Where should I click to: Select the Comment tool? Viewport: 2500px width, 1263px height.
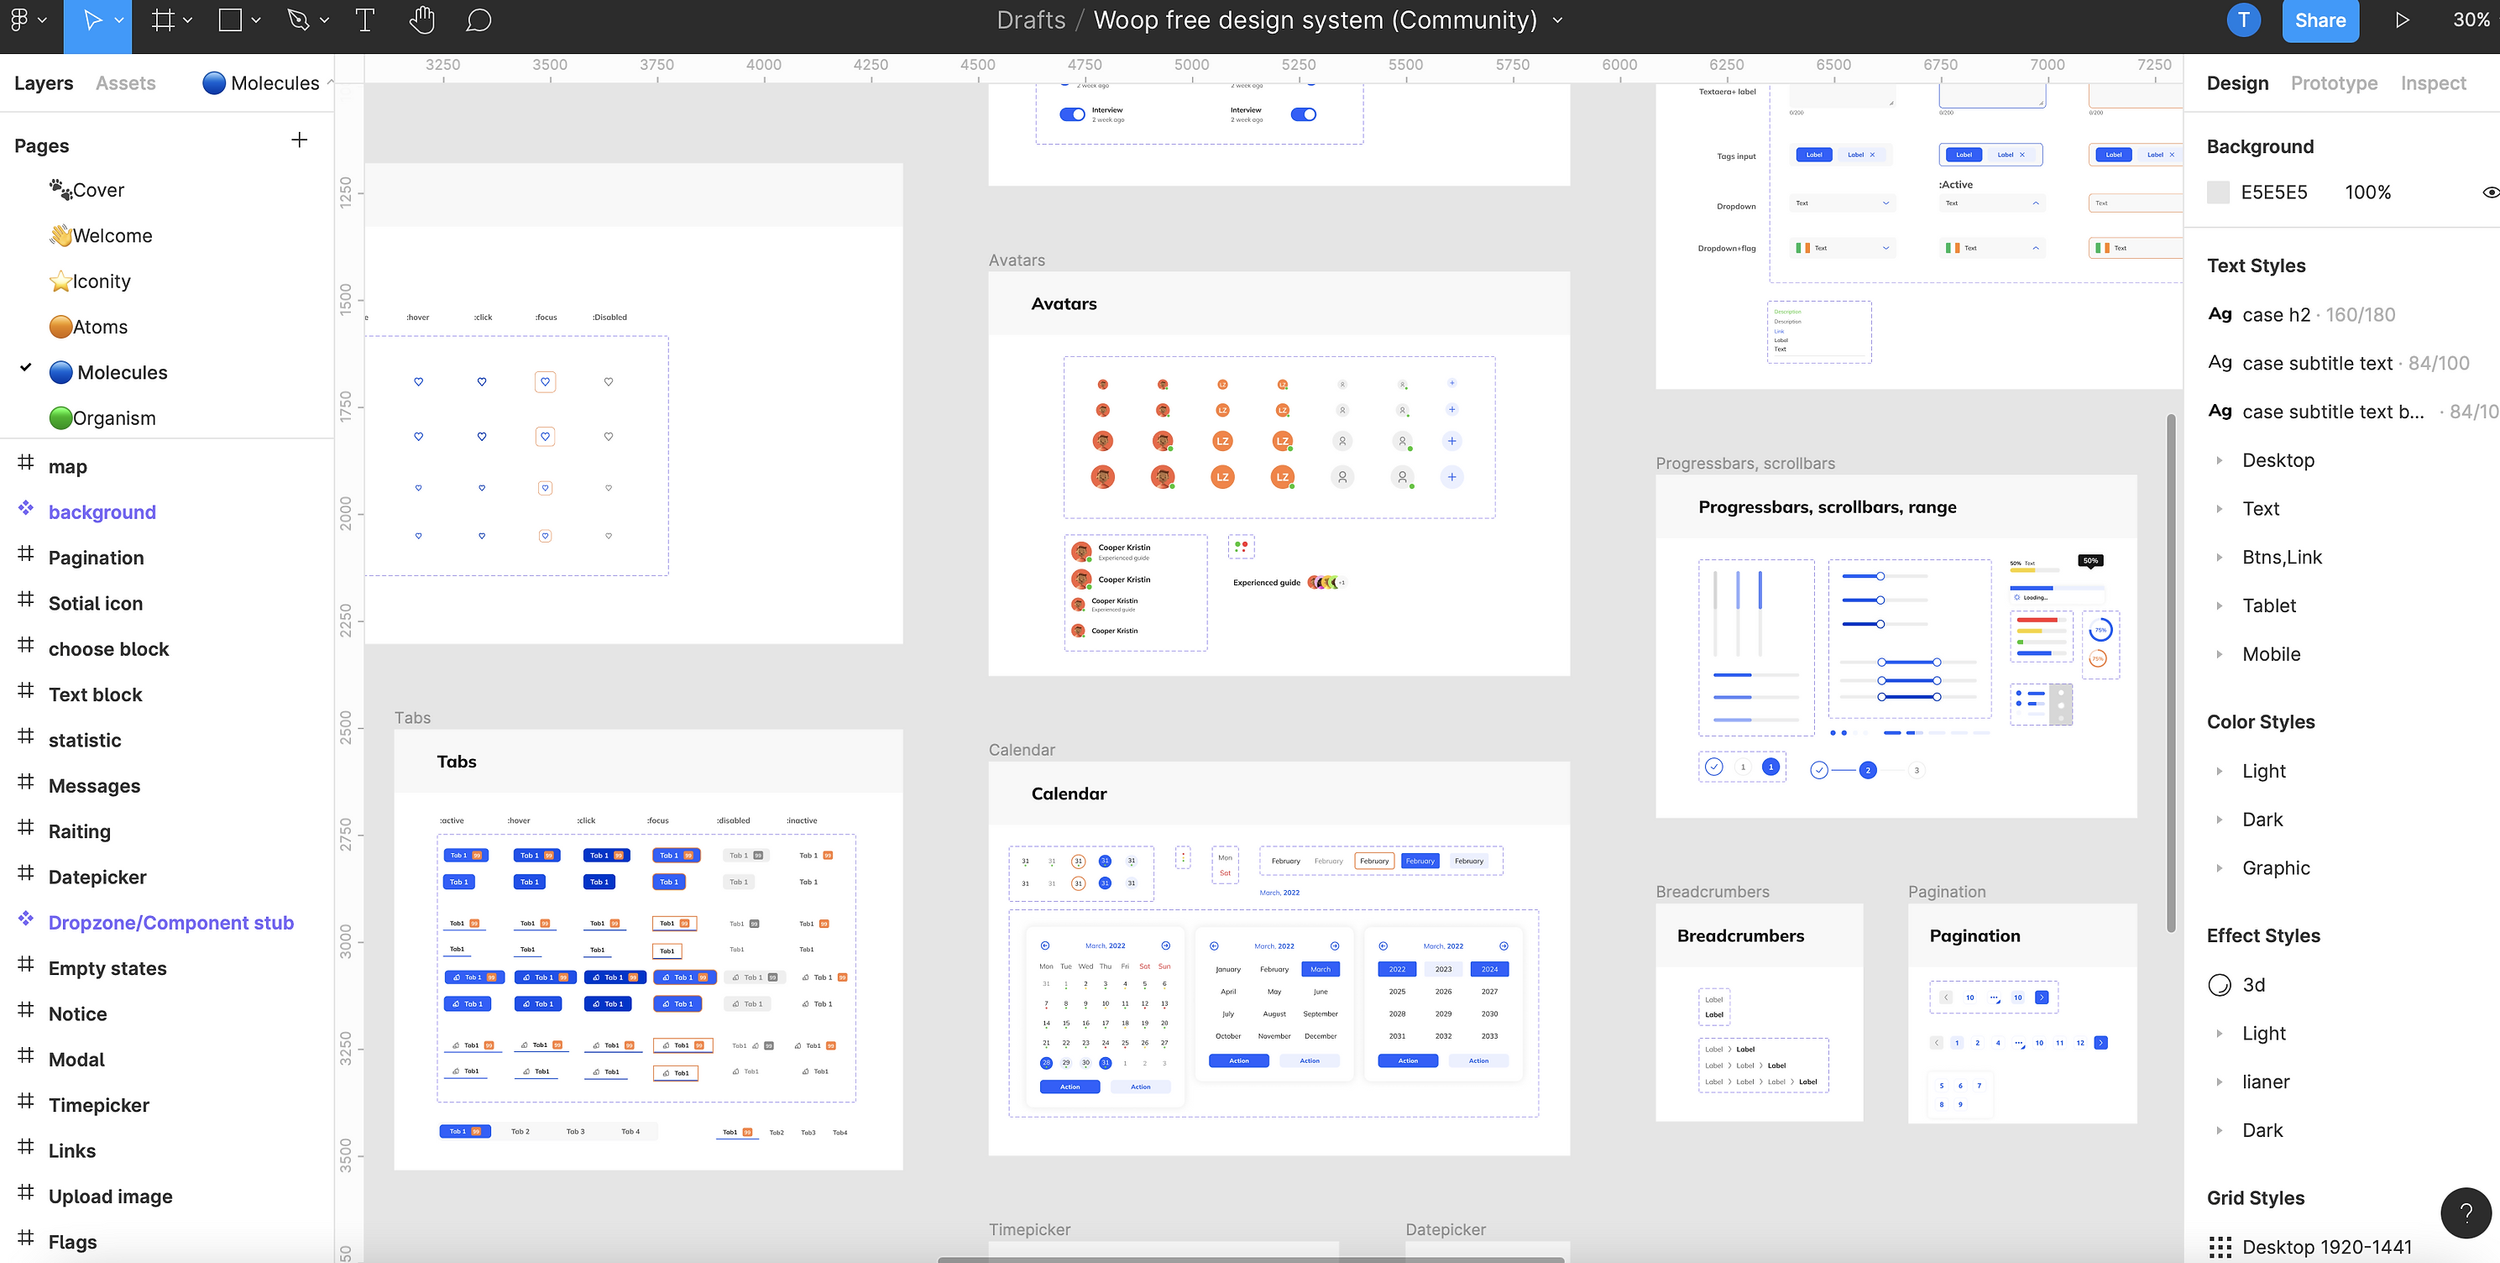point(479,20)
